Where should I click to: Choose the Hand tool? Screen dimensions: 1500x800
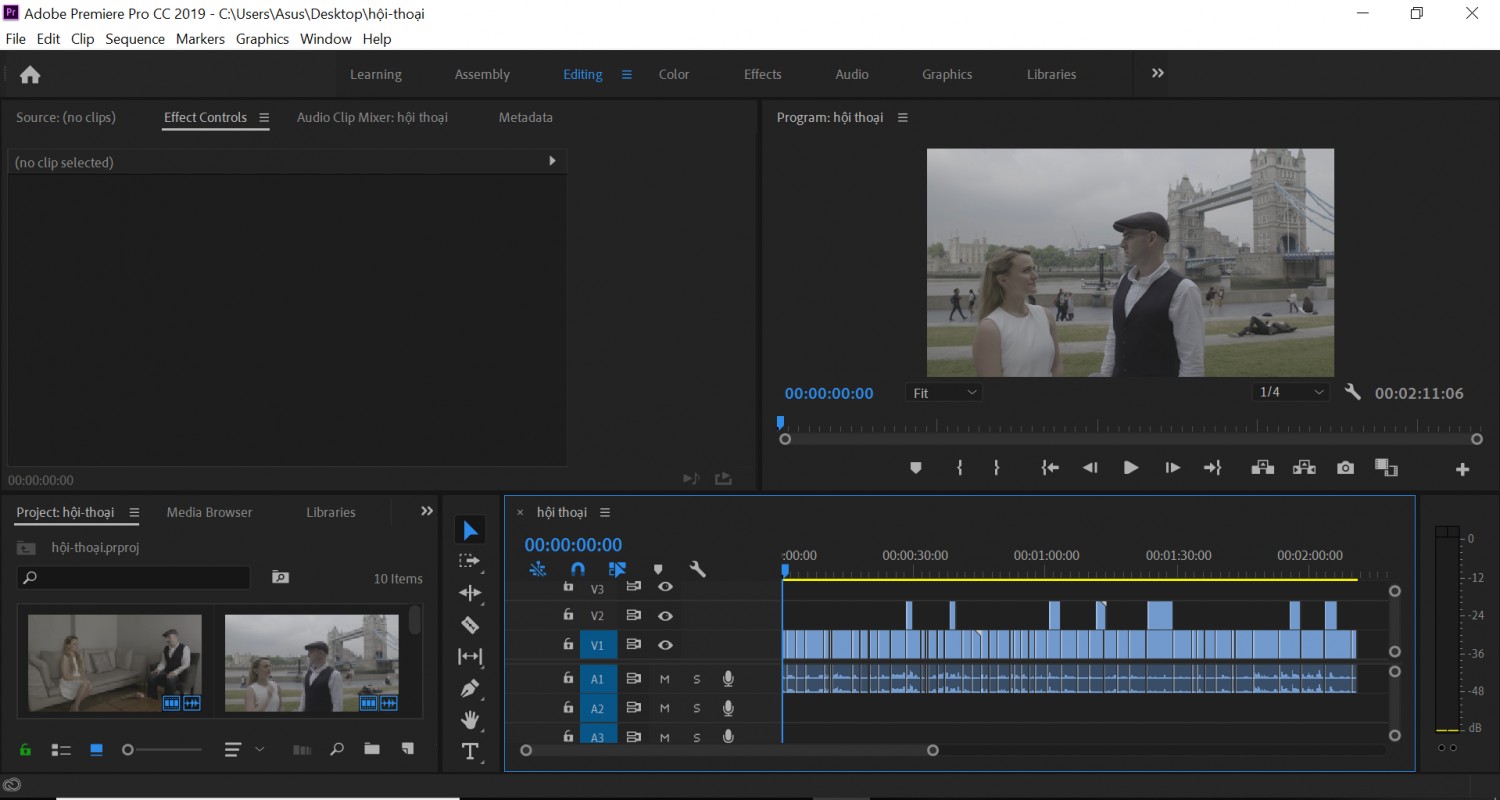pos(470,720)
